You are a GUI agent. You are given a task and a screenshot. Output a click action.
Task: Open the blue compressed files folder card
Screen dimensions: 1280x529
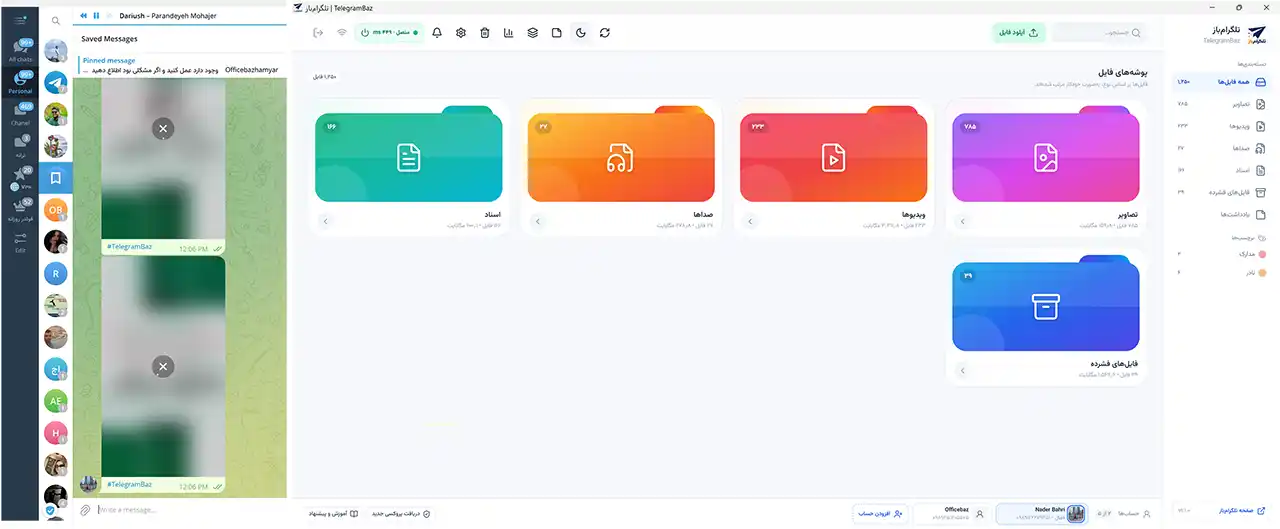tap(1046, 304)
